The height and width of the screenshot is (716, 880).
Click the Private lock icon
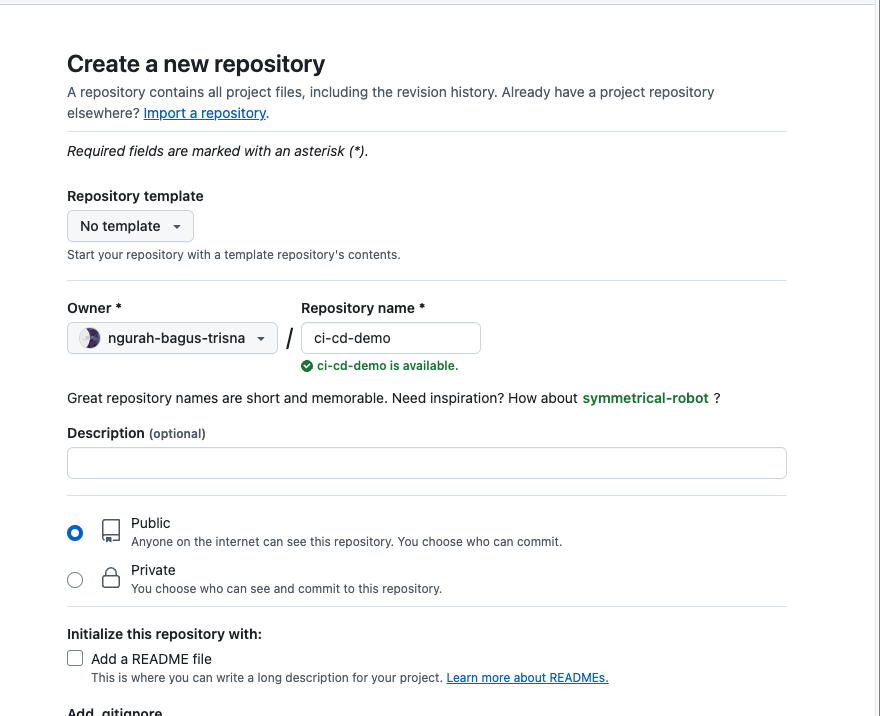(111, 578)
